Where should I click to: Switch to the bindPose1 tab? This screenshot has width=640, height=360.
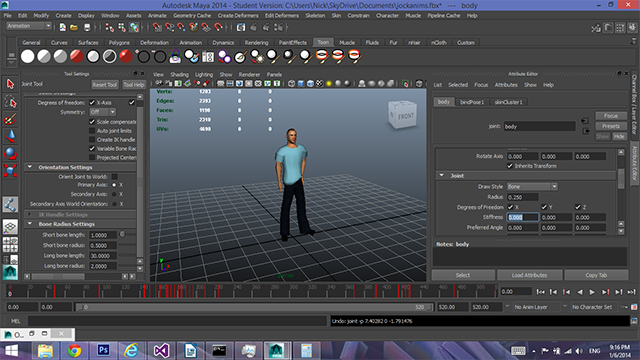[x=472, y=102]
